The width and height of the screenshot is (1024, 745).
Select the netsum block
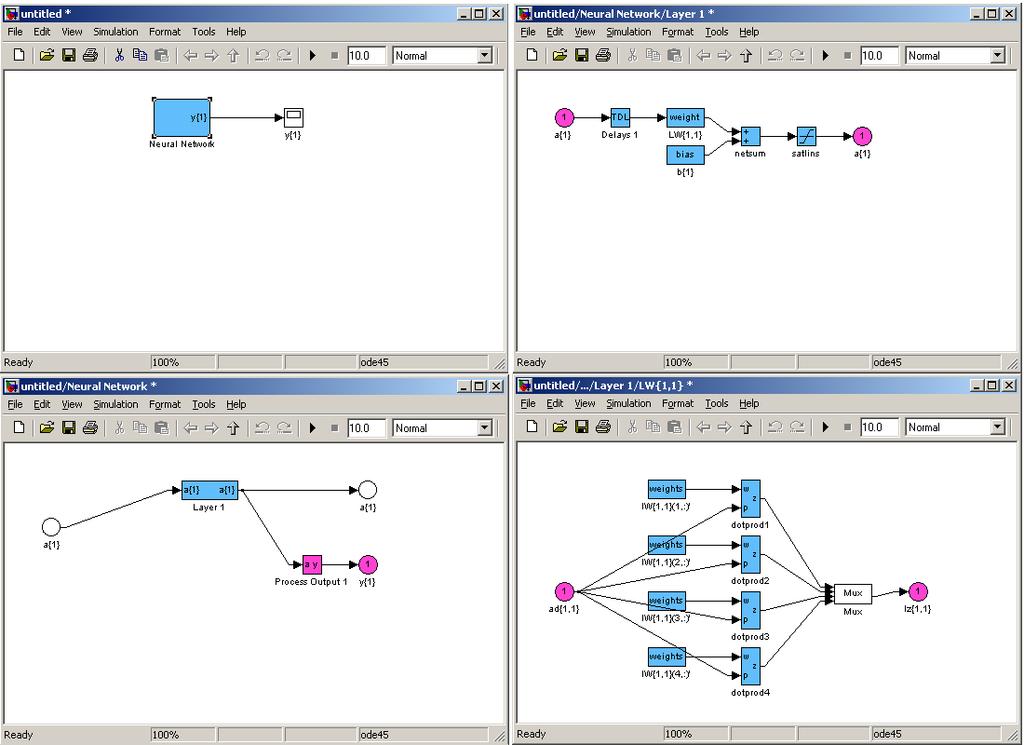click(x=750, y=136)
